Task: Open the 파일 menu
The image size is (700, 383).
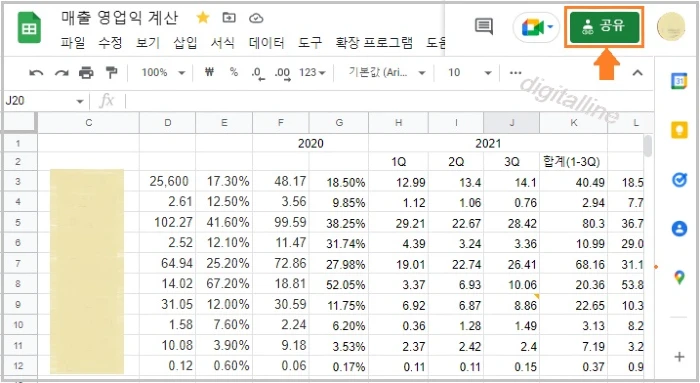Action: [73, 43]
